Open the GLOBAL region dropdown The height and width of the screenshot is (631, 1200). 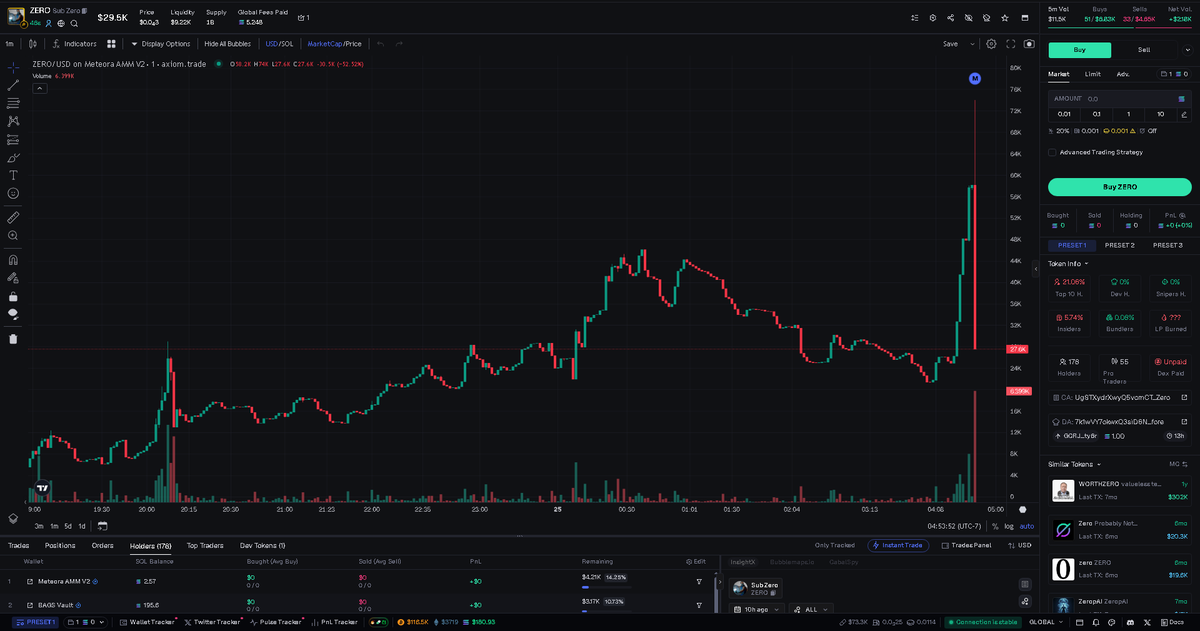coord(1045,622)
